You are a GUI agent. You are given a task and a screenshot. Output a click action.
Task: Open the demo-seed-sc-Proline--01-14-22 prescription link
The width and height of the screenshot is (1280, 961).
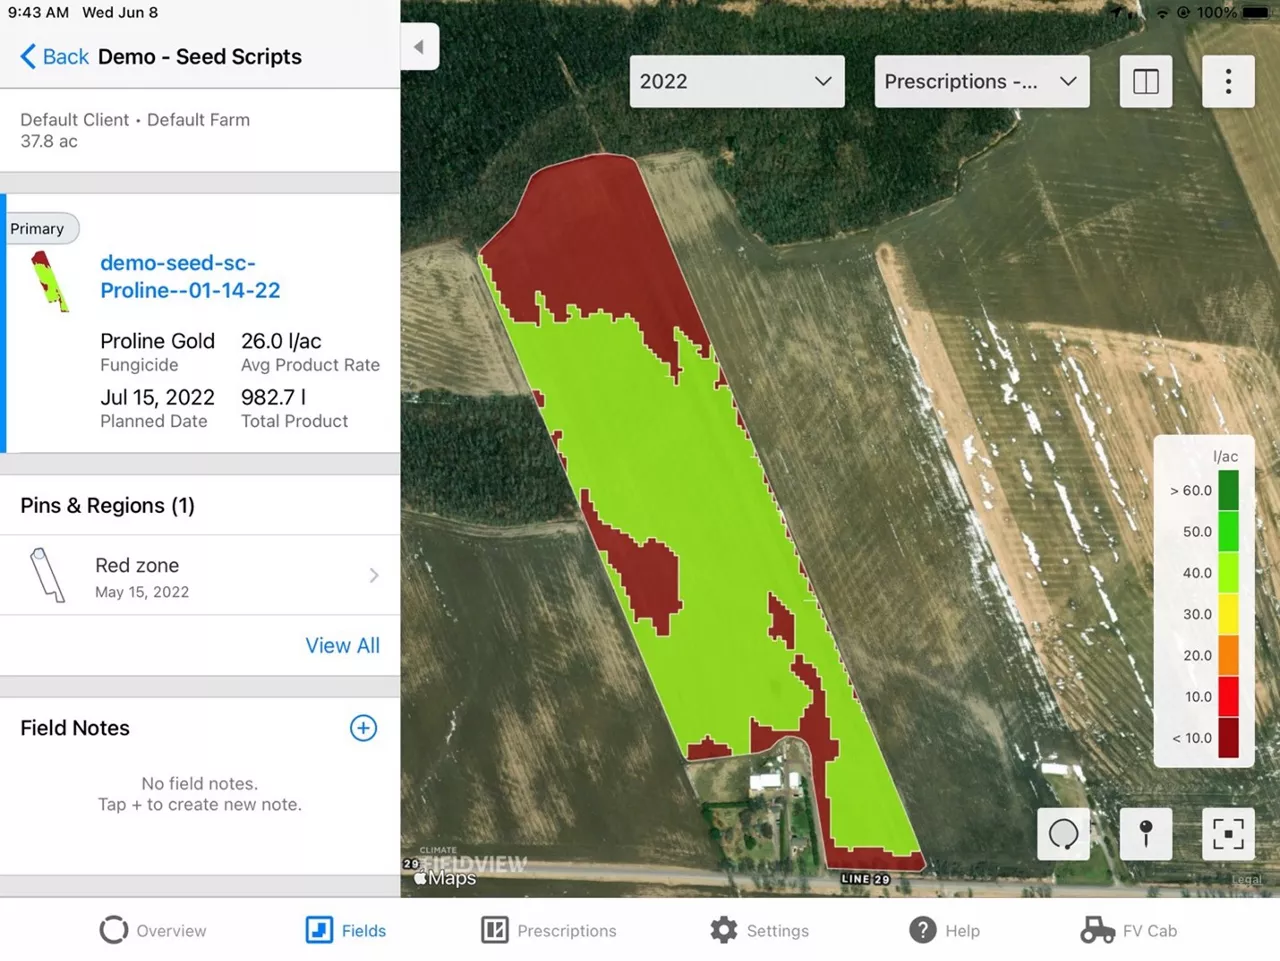click(x=190, y=276)
